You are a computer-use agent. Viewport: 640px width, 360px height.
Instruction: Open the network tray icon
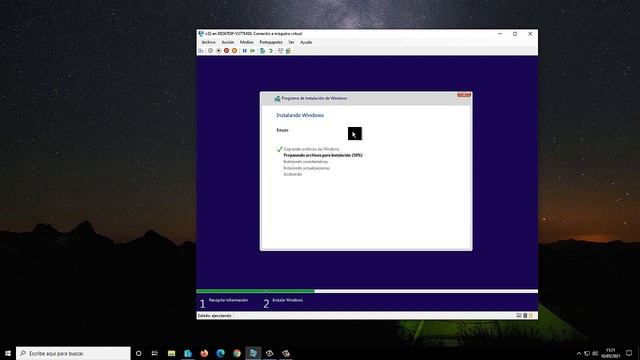click(587, 353)
